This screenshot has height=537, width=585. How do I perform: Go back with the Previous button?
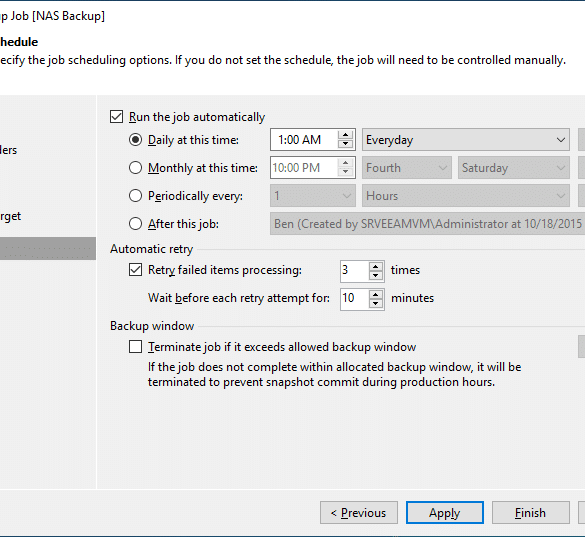tap(359, 513)
